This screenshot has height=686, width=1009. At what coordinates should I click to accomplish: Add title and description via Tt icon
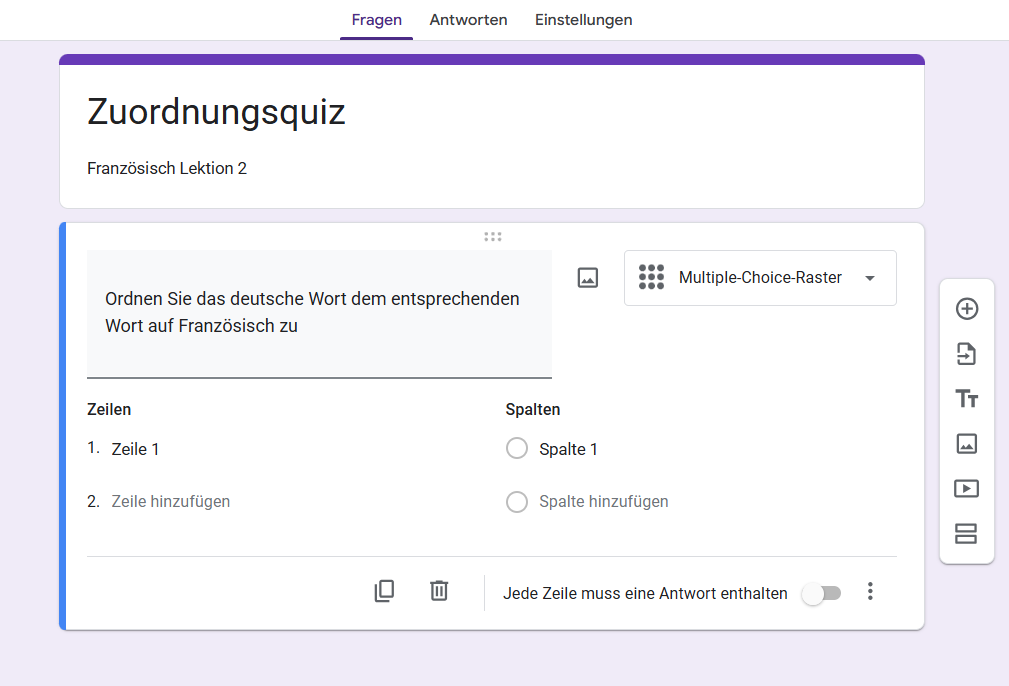point(966,398)
